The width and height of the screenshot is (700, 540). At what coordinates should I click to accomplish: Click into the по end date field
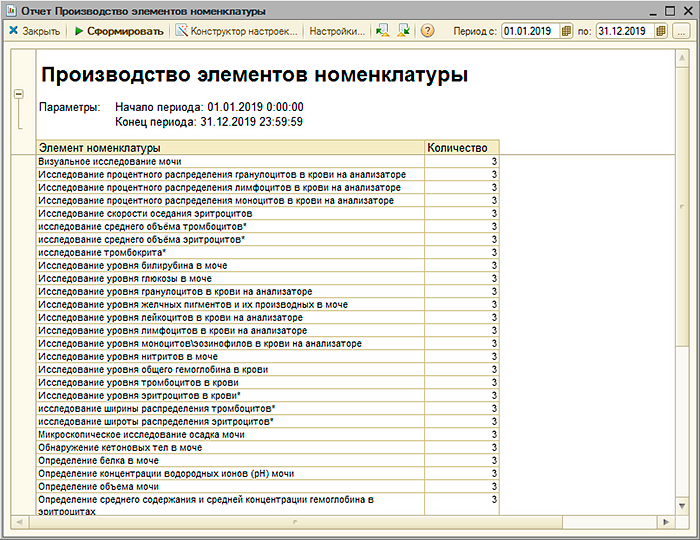(623, 31)
